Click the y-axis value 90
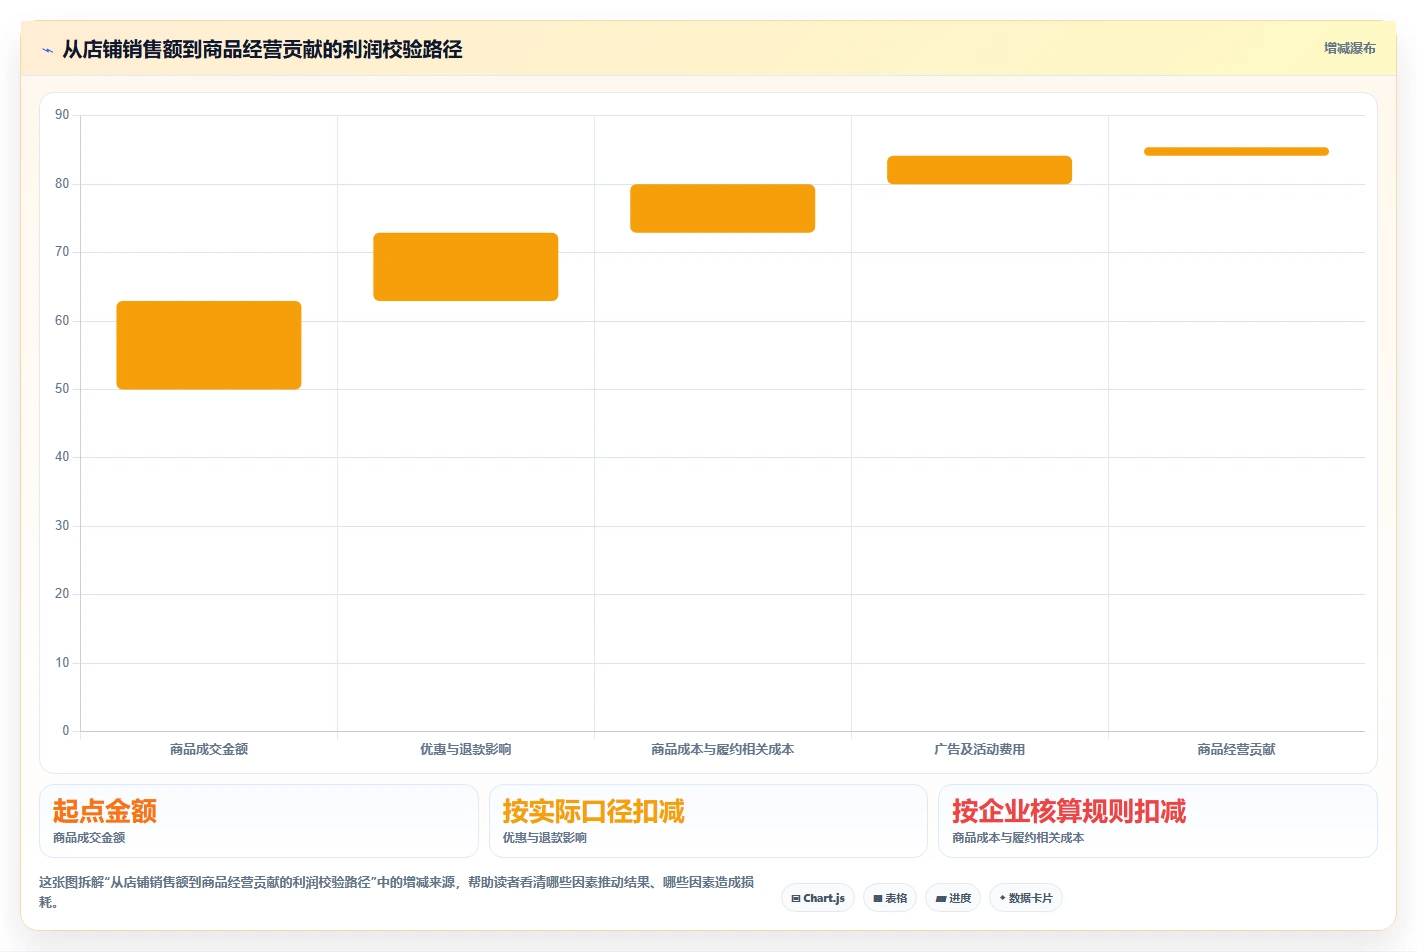1417x952 pixels. (x=62, y=115)
